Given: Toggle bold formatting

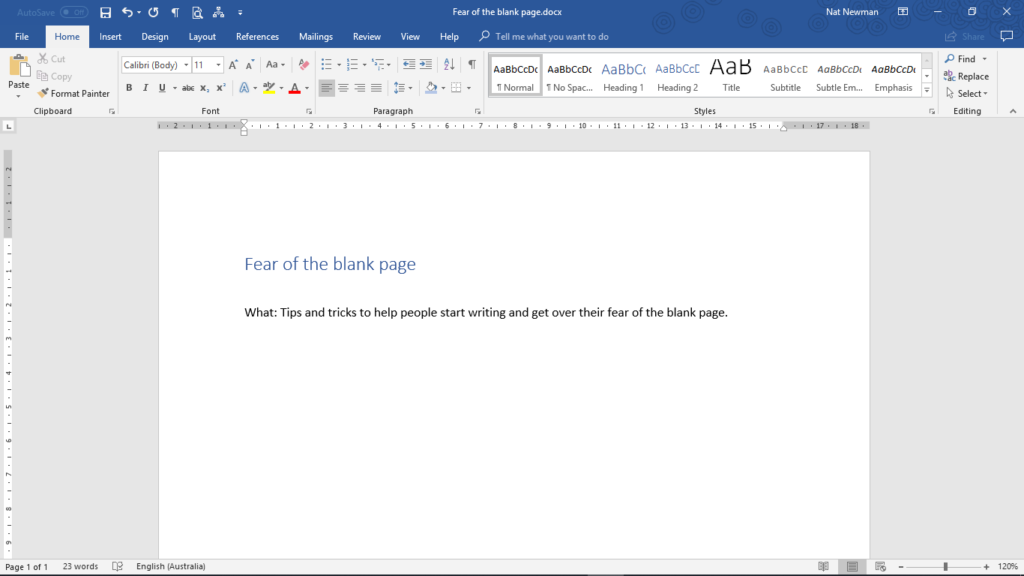Looking at the screenshot, I should 128,88.
